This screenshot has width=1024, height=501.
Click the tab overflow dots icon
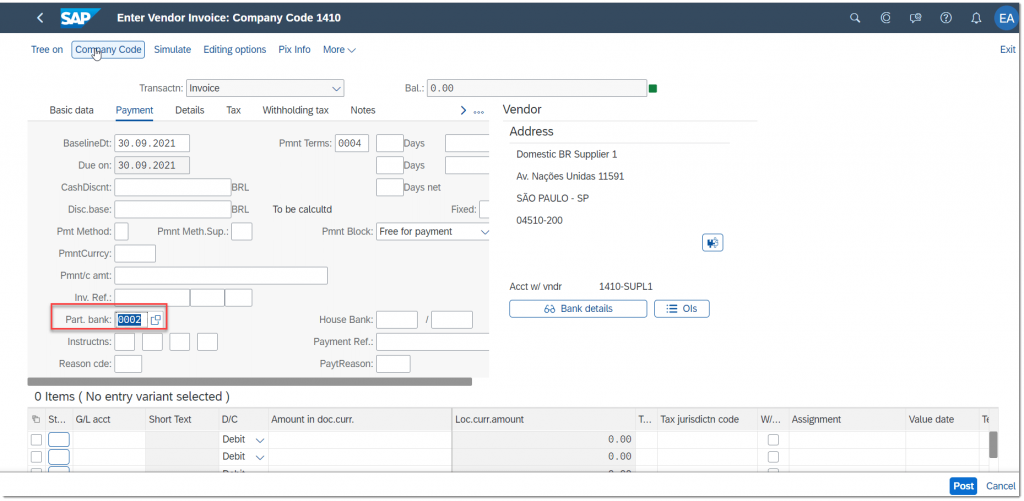coord(479,111)
